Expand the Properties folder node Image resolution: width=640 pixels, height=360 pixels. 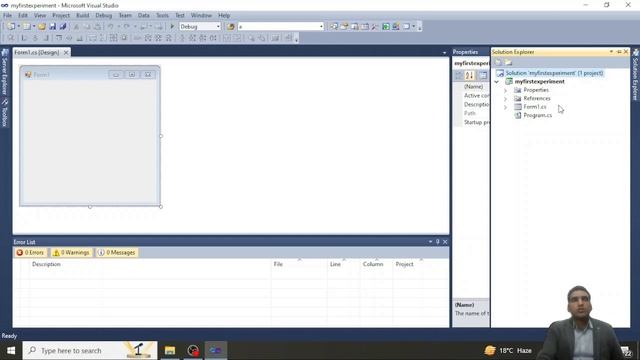click(x=505, y=90)
